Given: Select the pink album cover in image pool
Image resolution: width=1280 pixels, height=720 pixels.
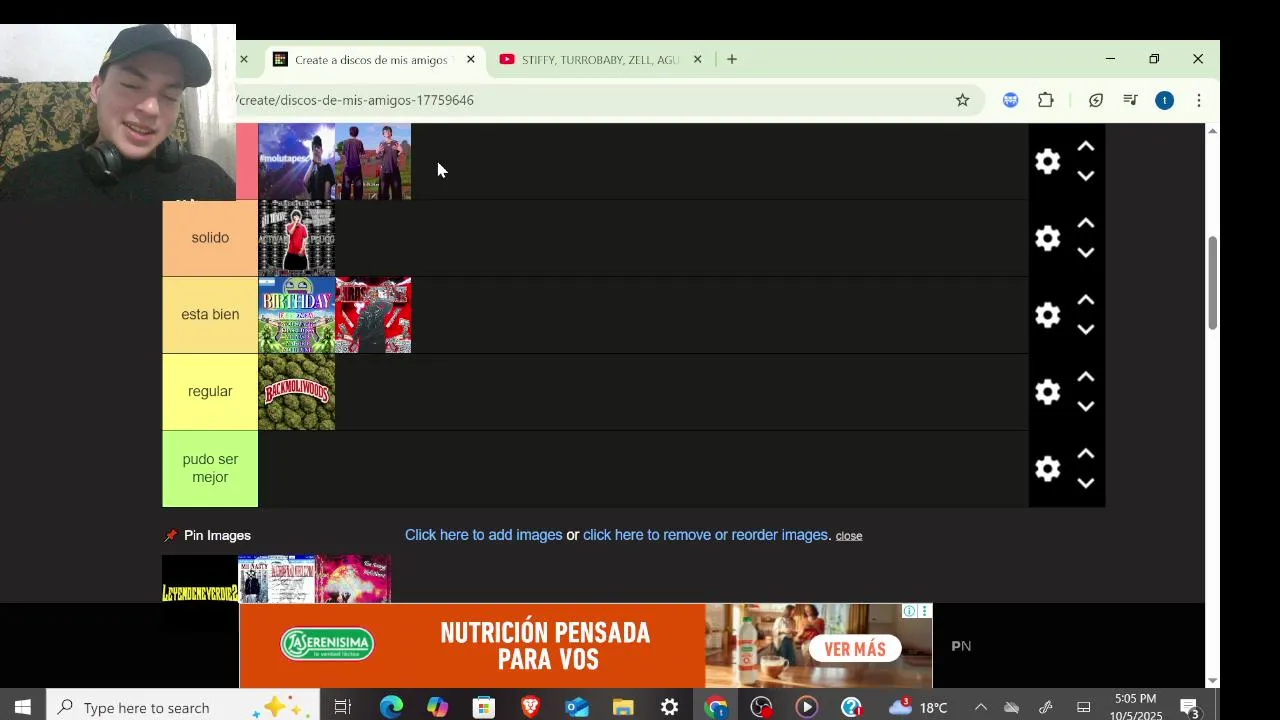Looking at the screenshot, I should tap(353, 579).
